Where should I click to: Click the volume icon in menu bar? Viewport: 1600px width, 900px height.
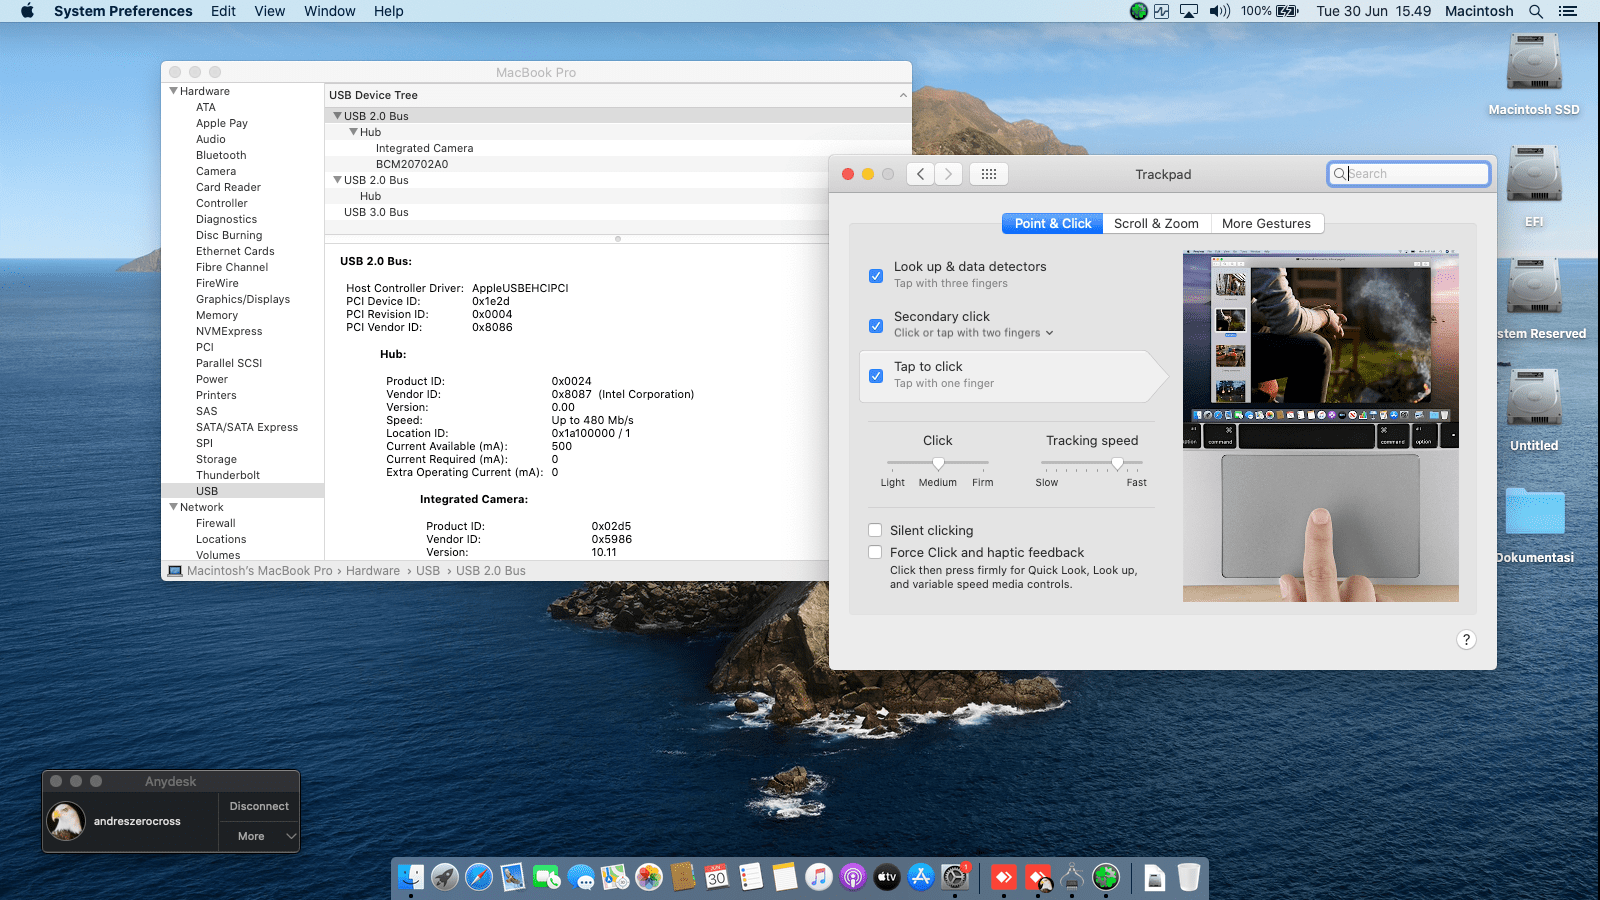(1219, 11)
